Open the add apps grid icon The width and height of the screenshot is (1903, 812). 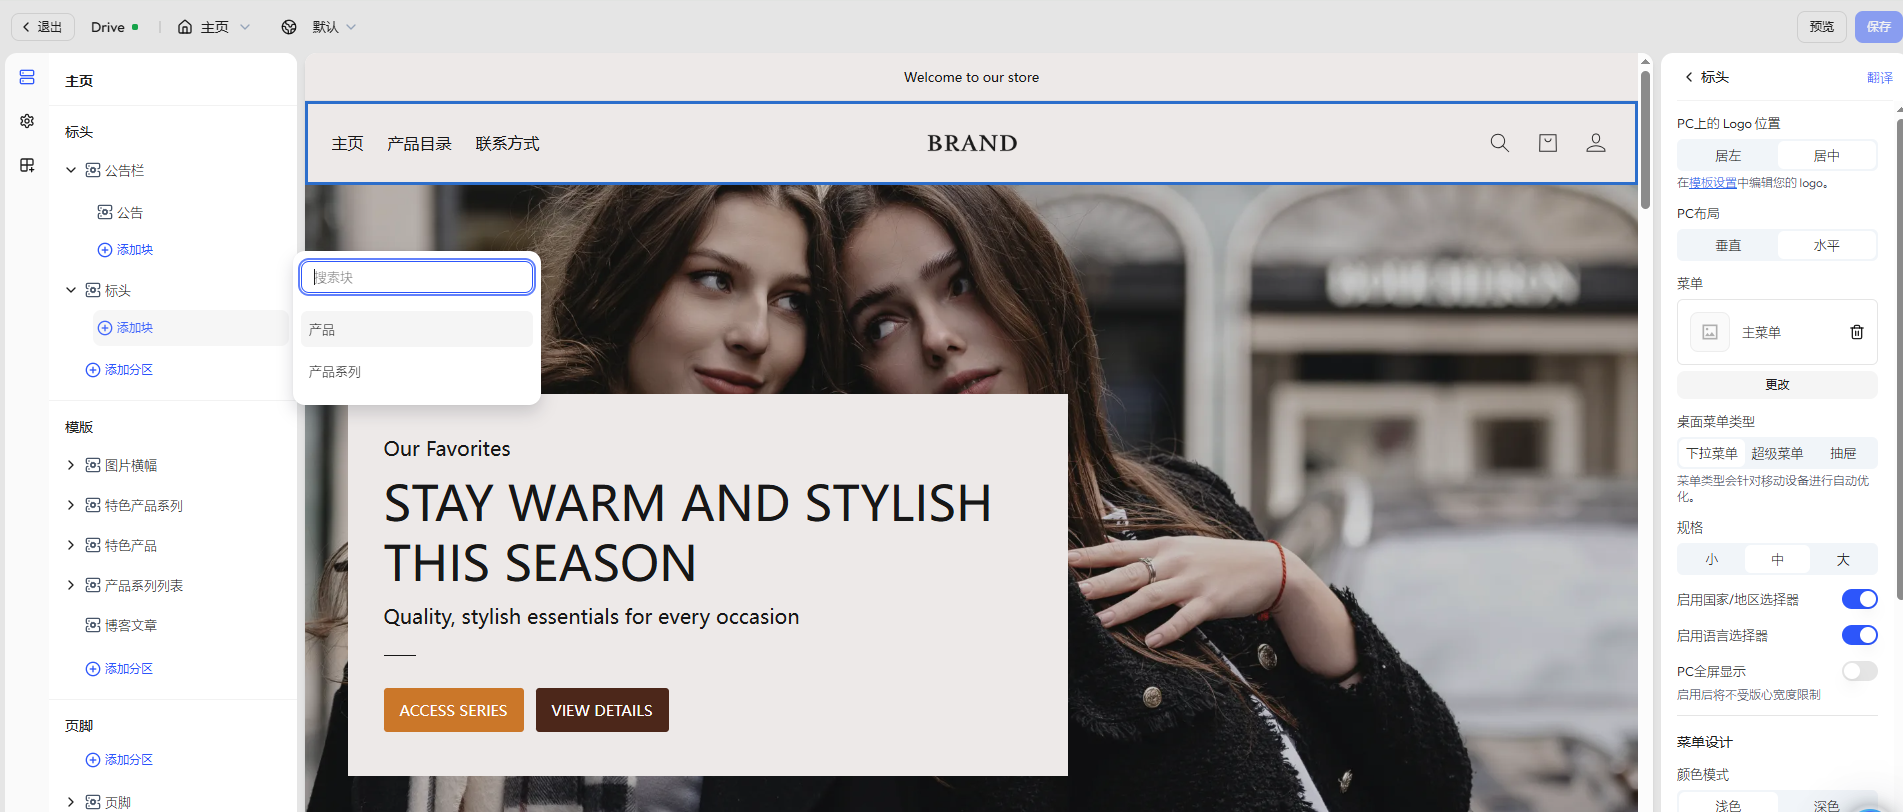click(27, 165)
